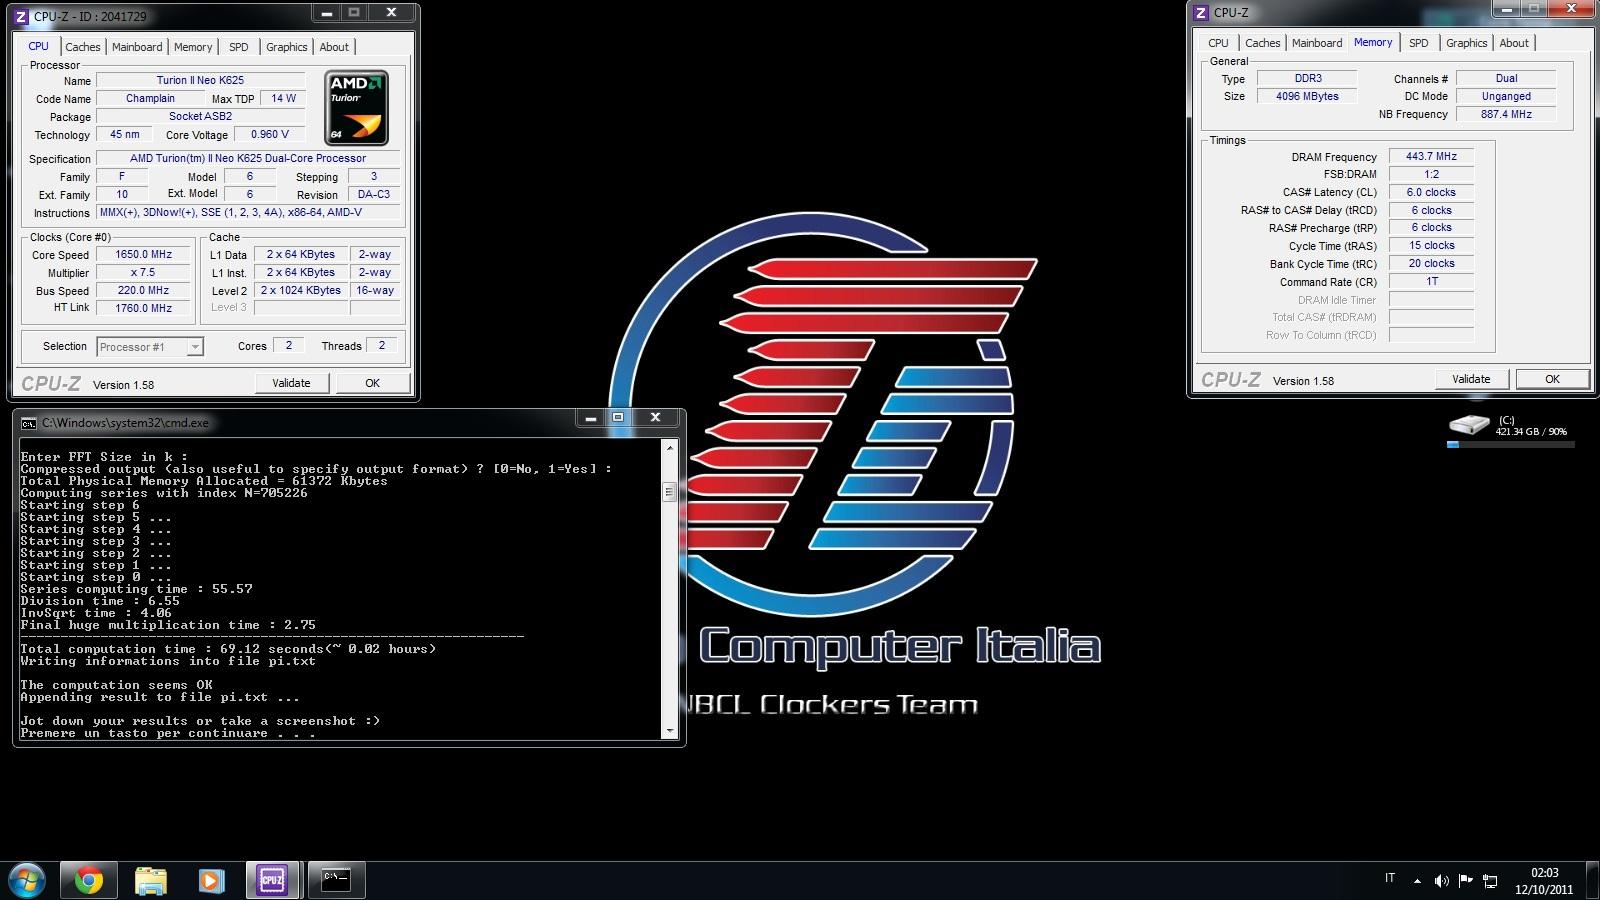
Task: Open About tab in right CPU-Z window
Action: click(1514, 43)
